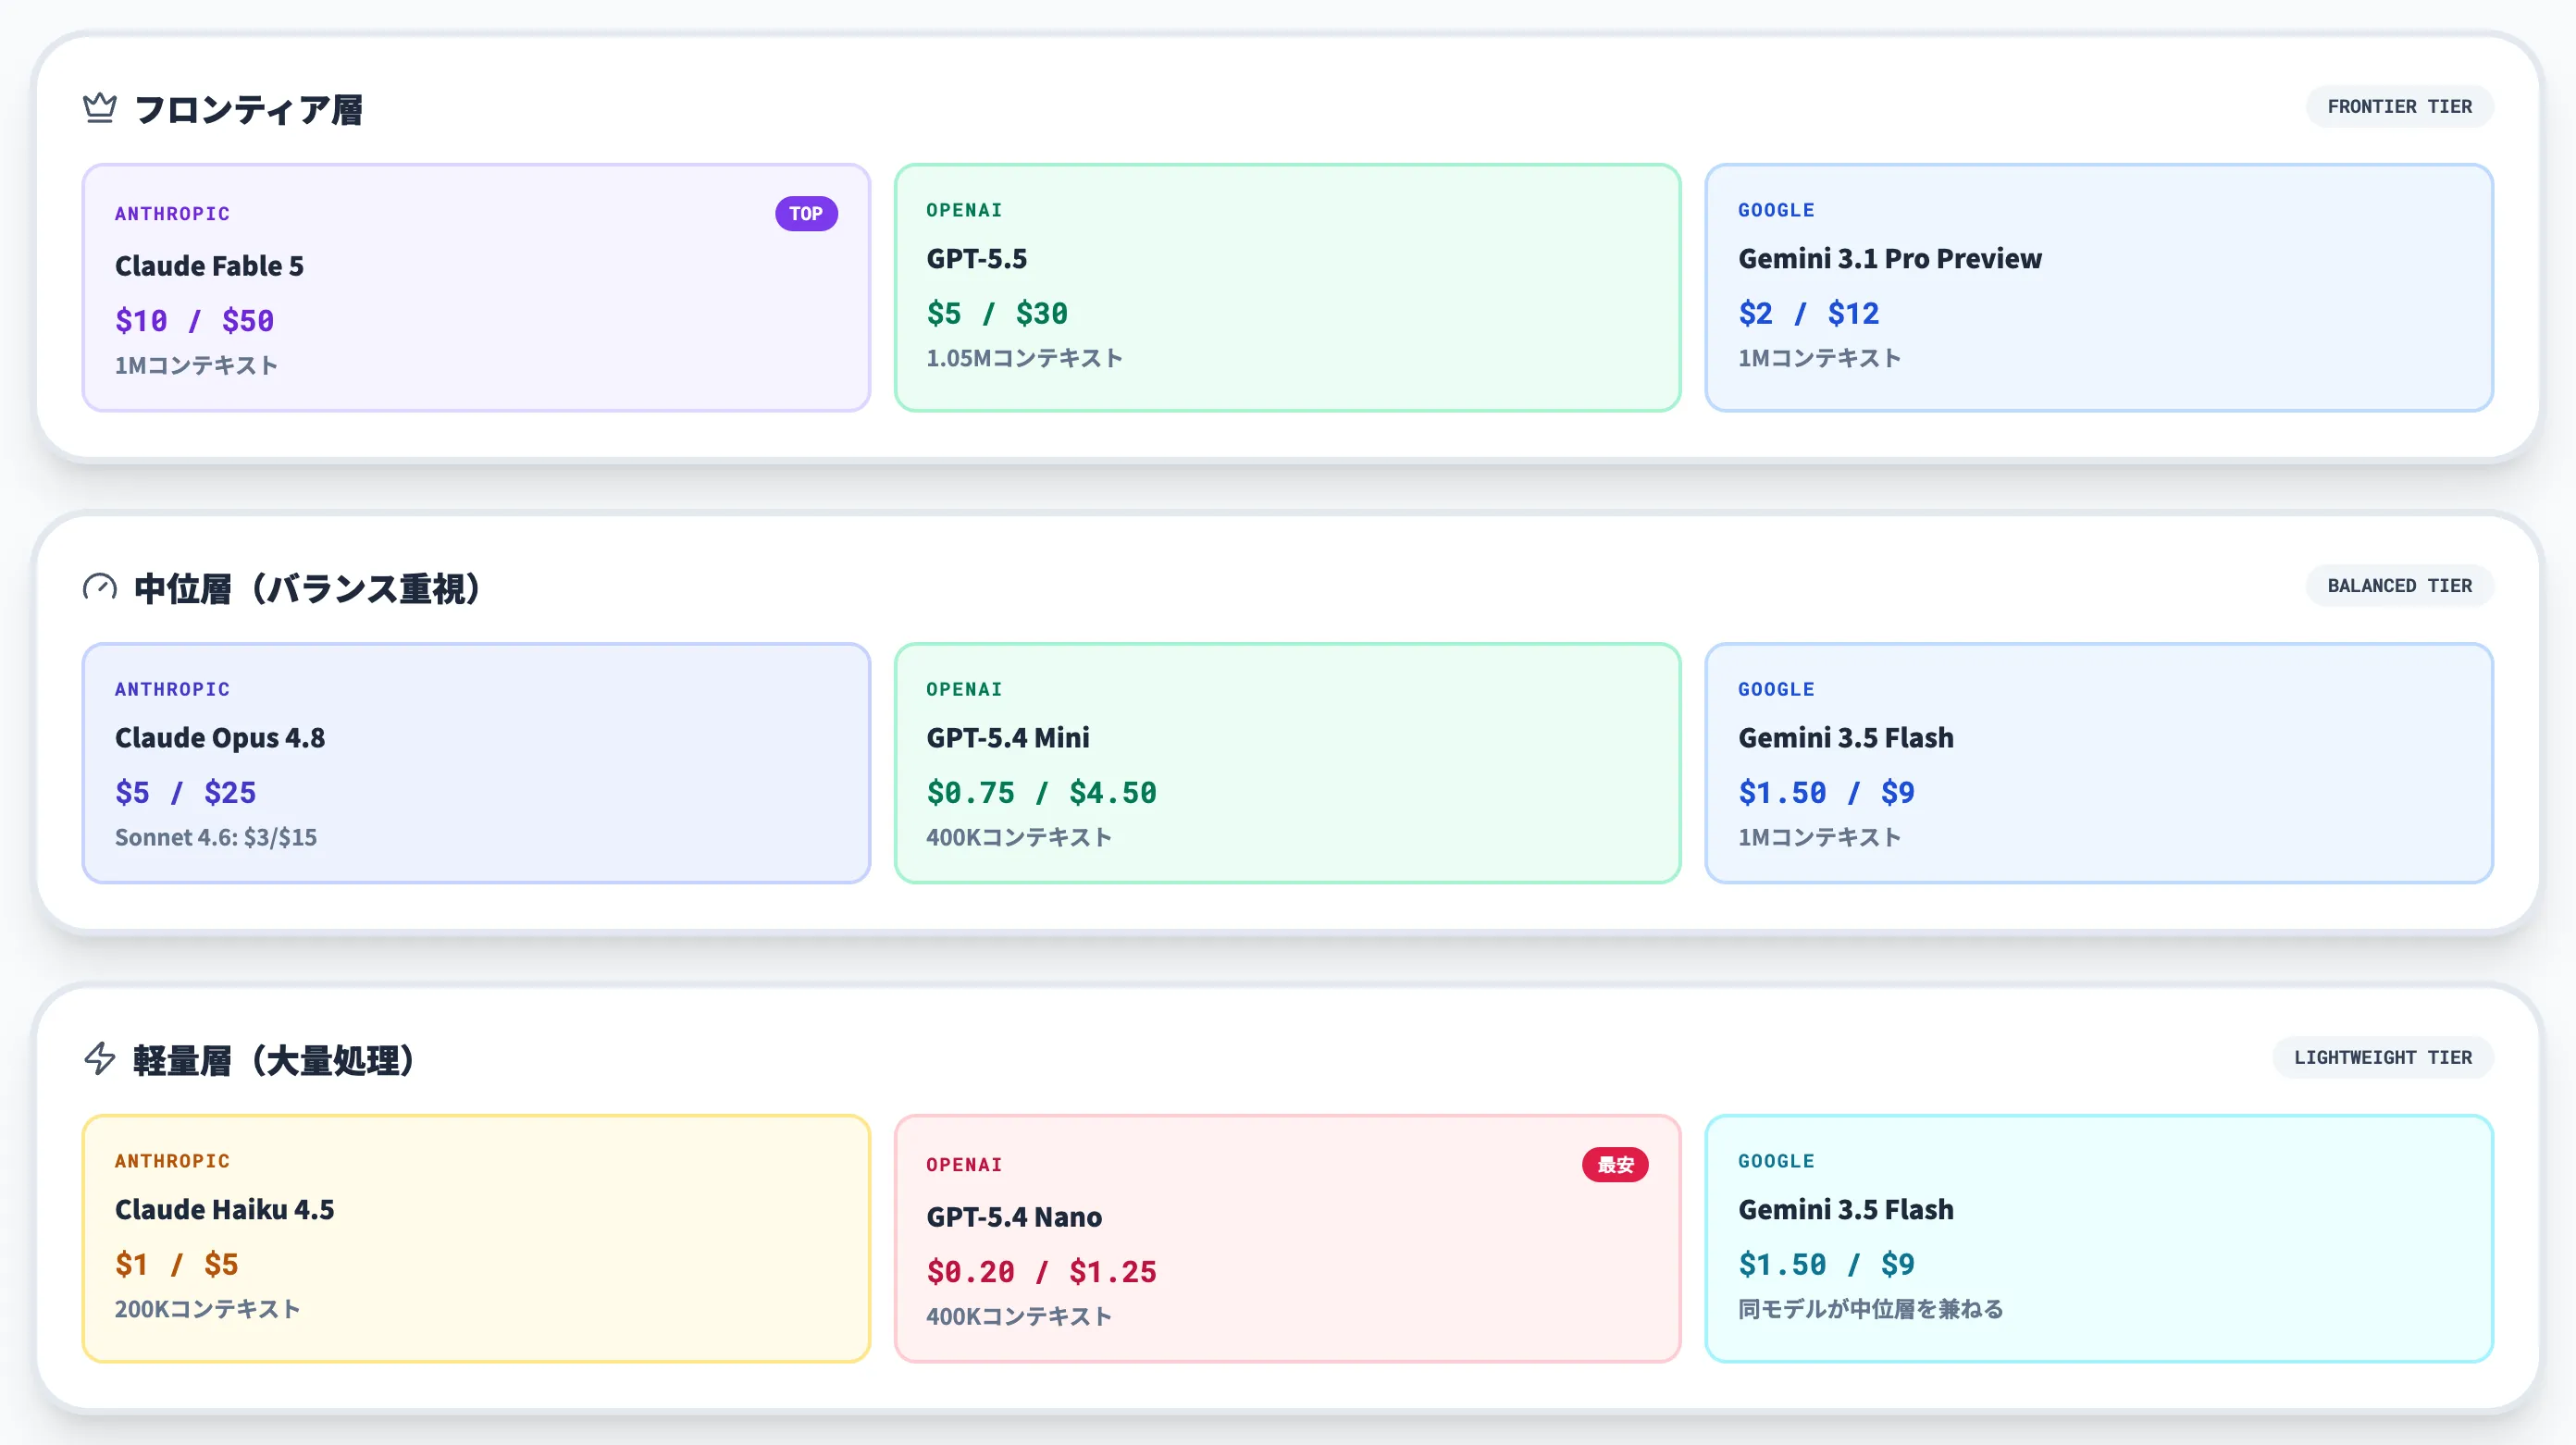Click the red 最安 badge
This screenshot has height=1445, width=2576.
1615,1164
